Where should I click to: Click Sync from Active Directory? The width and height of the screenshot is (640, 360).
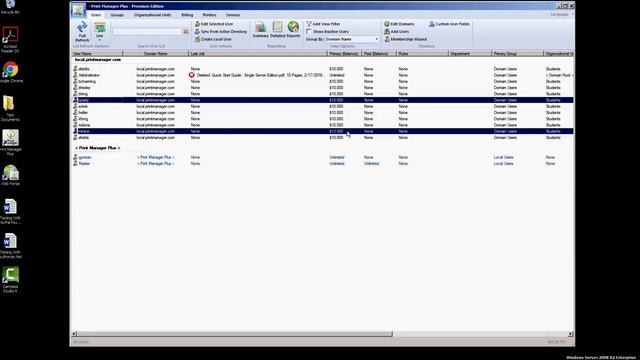tap(221, 31)
